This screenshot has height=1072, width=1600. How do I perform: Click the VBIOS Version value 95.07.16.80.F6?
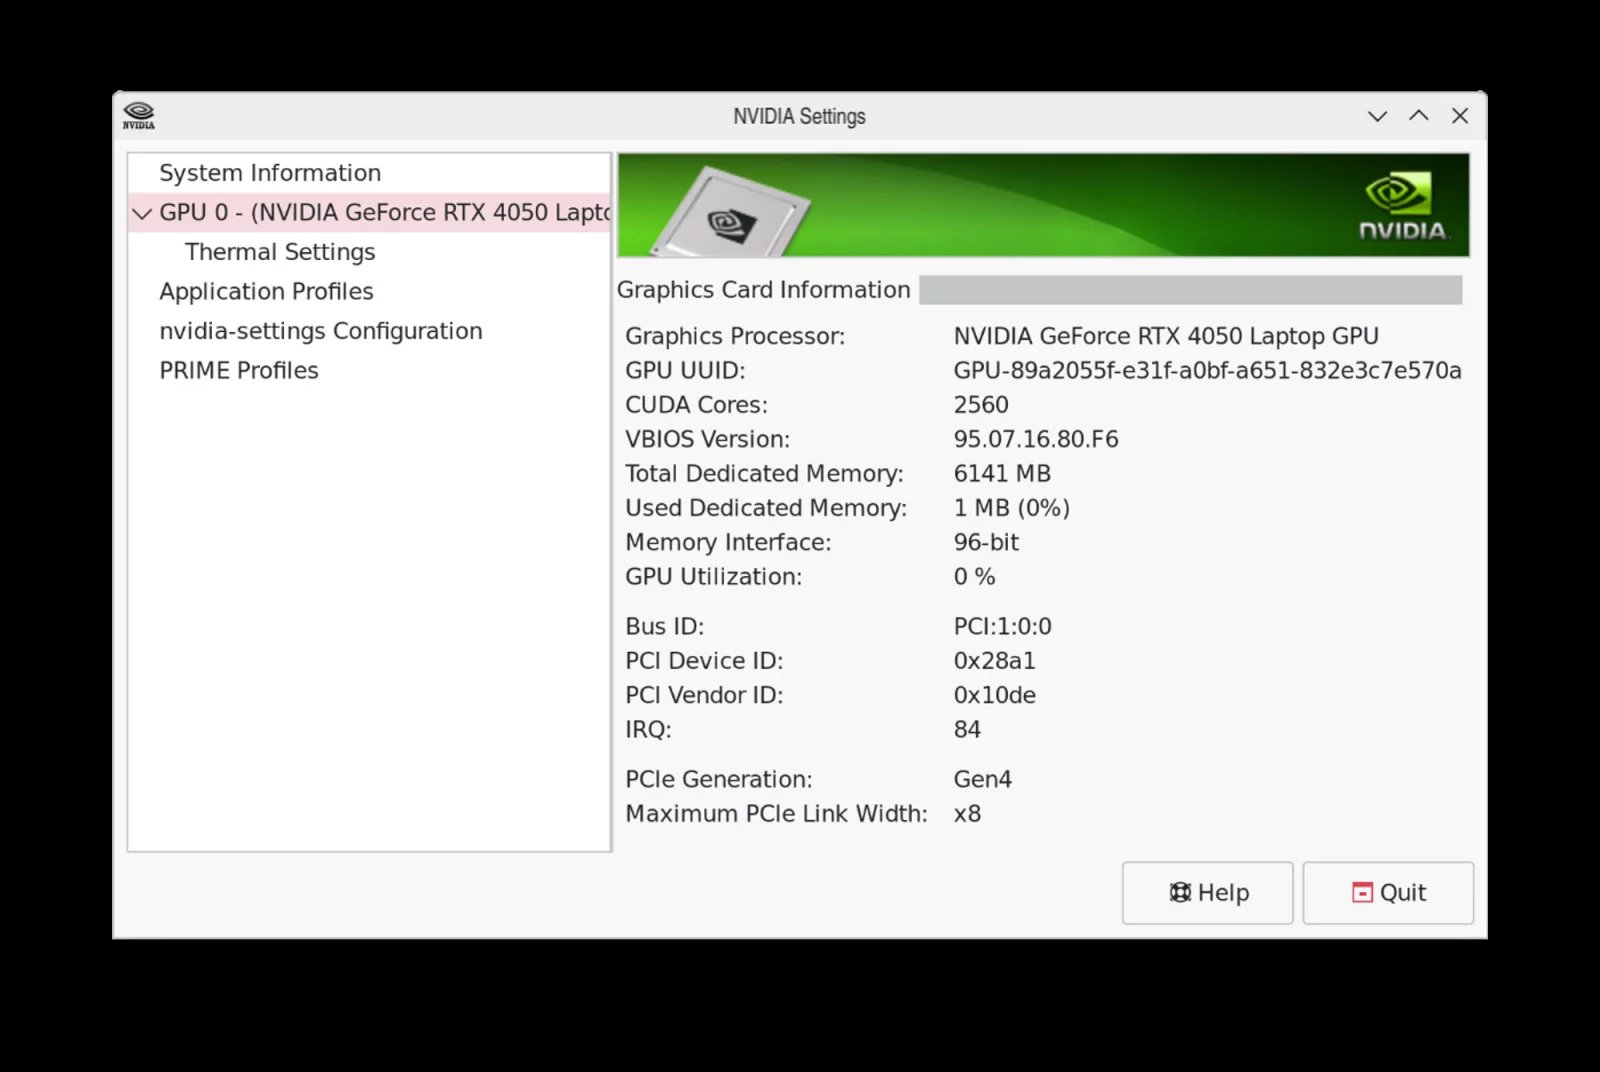click(1036, 439)
